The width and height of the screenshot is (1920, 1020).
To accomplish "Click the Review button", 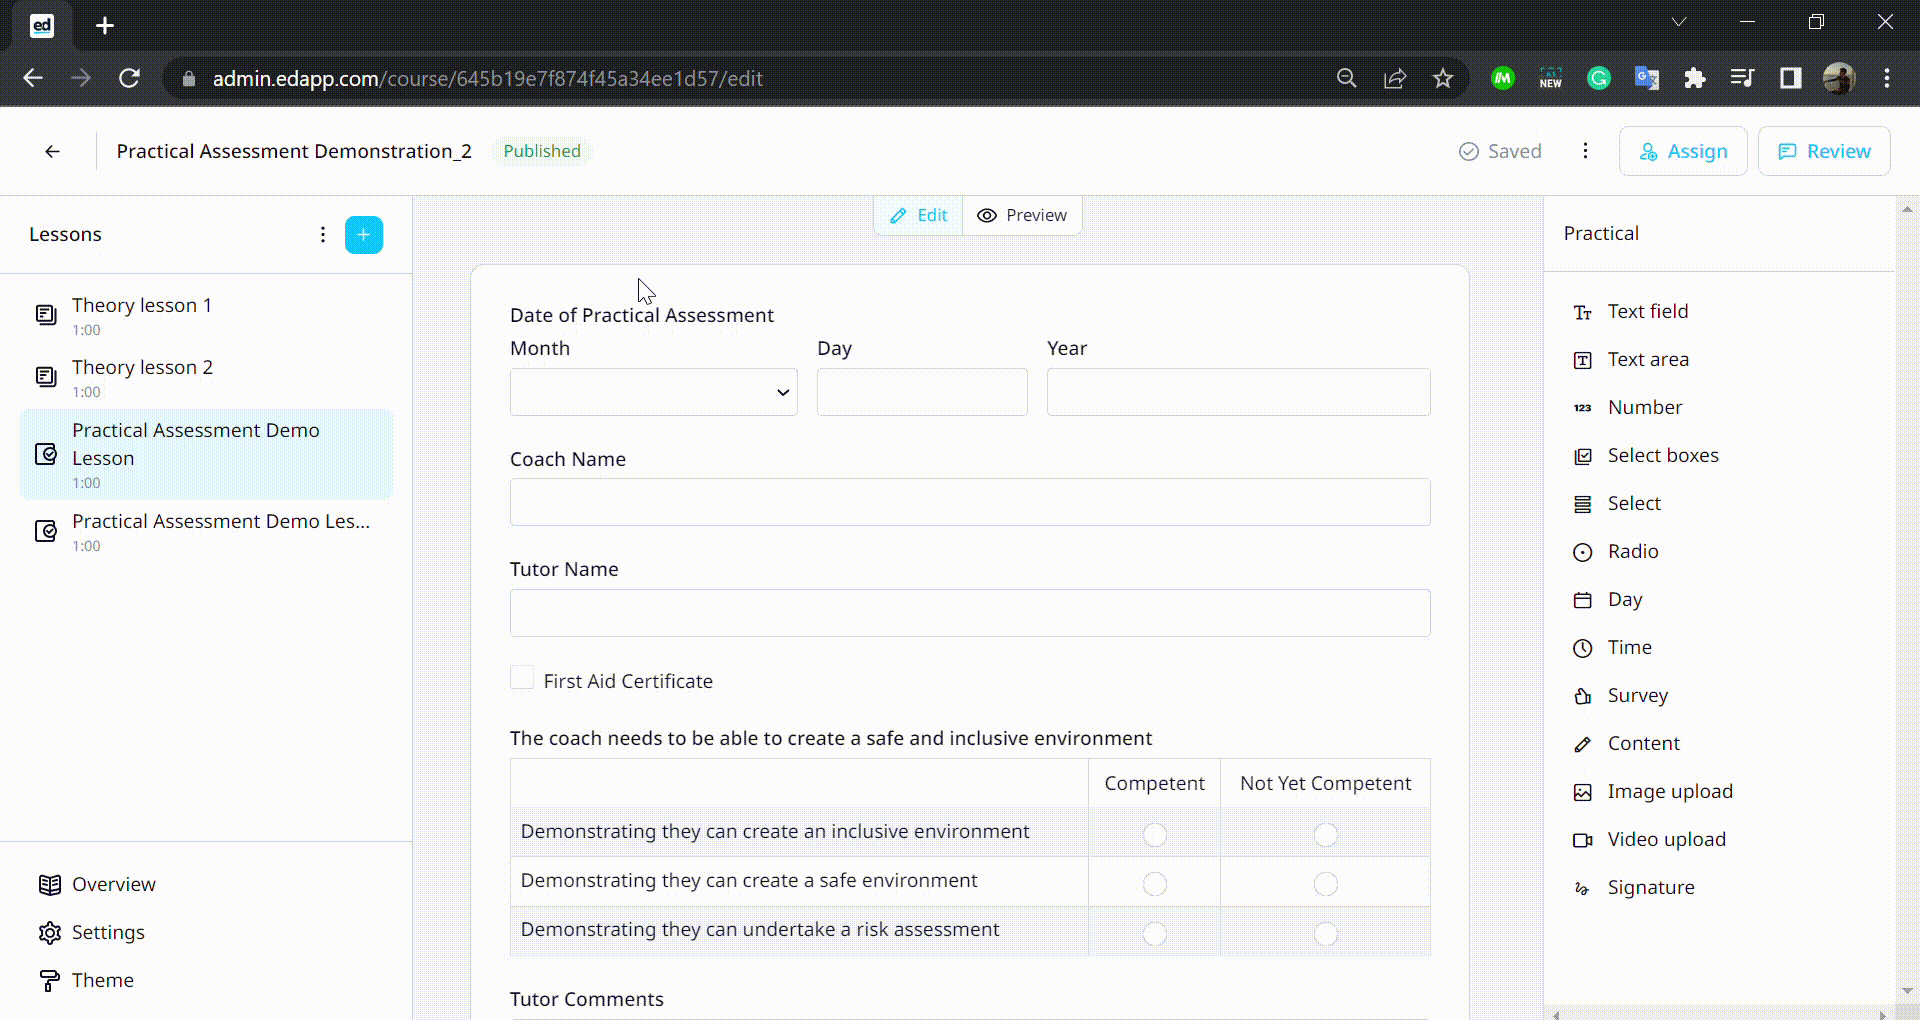I will click(1824, 151).
